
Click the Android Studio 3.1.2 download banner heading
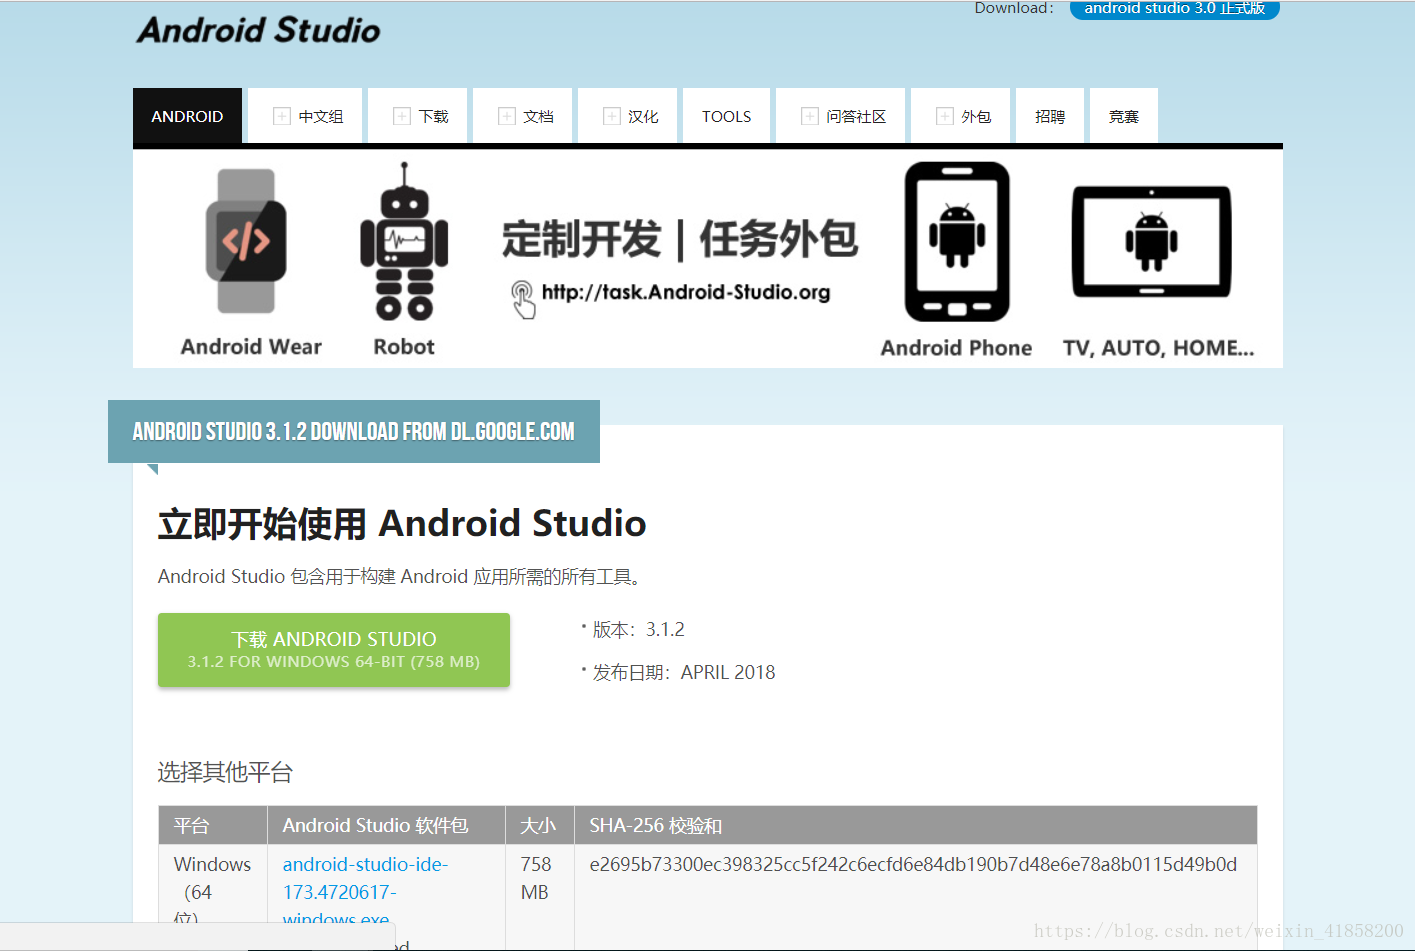click(x=354, y=431)
